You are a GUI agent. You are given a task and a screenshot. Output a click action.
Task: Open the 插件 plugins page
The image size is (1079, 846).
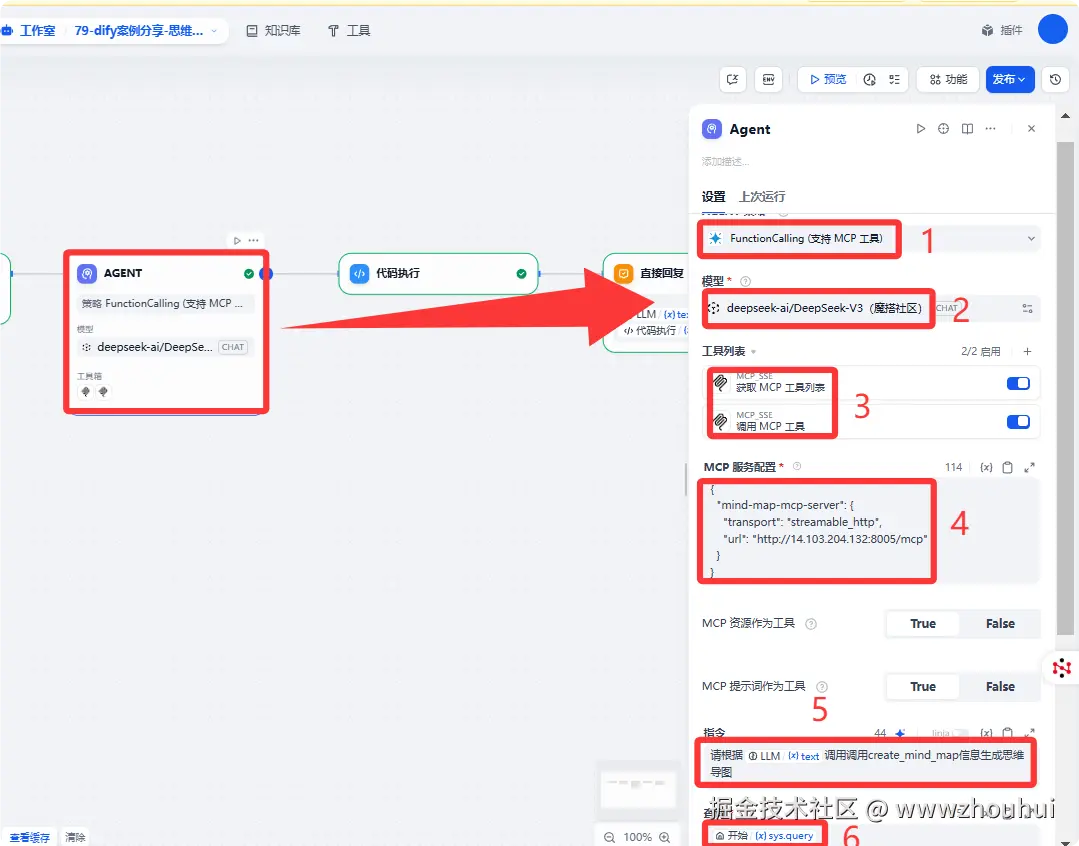1002,30
